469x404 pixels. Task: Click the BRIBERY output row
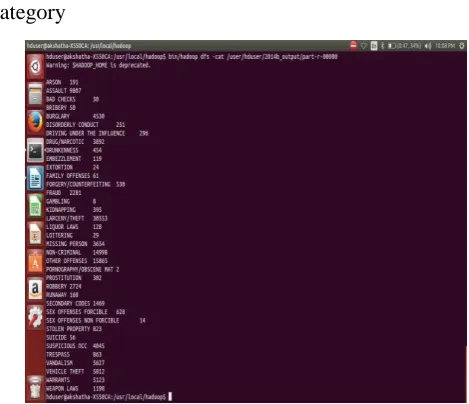coord(61,107)
